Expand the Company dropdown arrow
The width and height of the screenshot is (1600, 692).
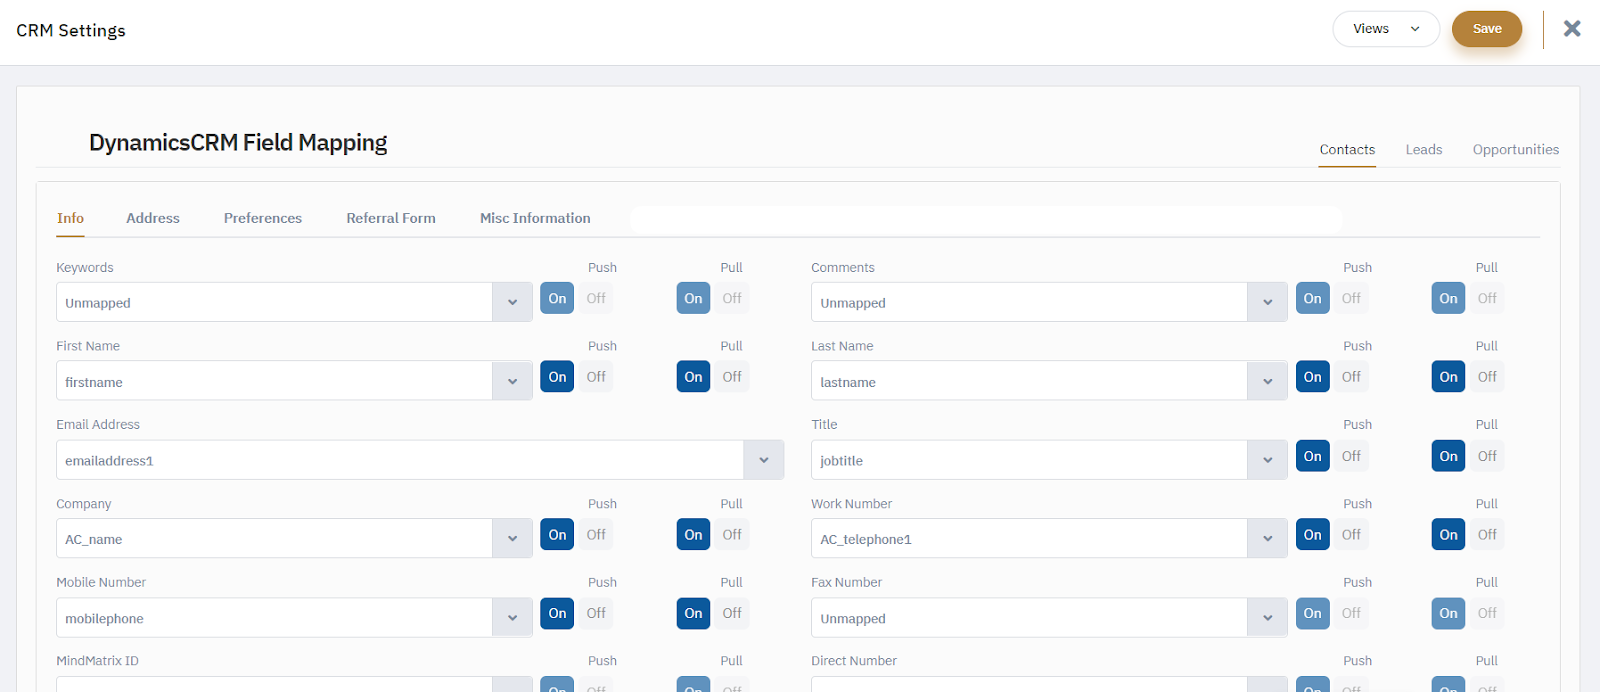click(512, 538)
